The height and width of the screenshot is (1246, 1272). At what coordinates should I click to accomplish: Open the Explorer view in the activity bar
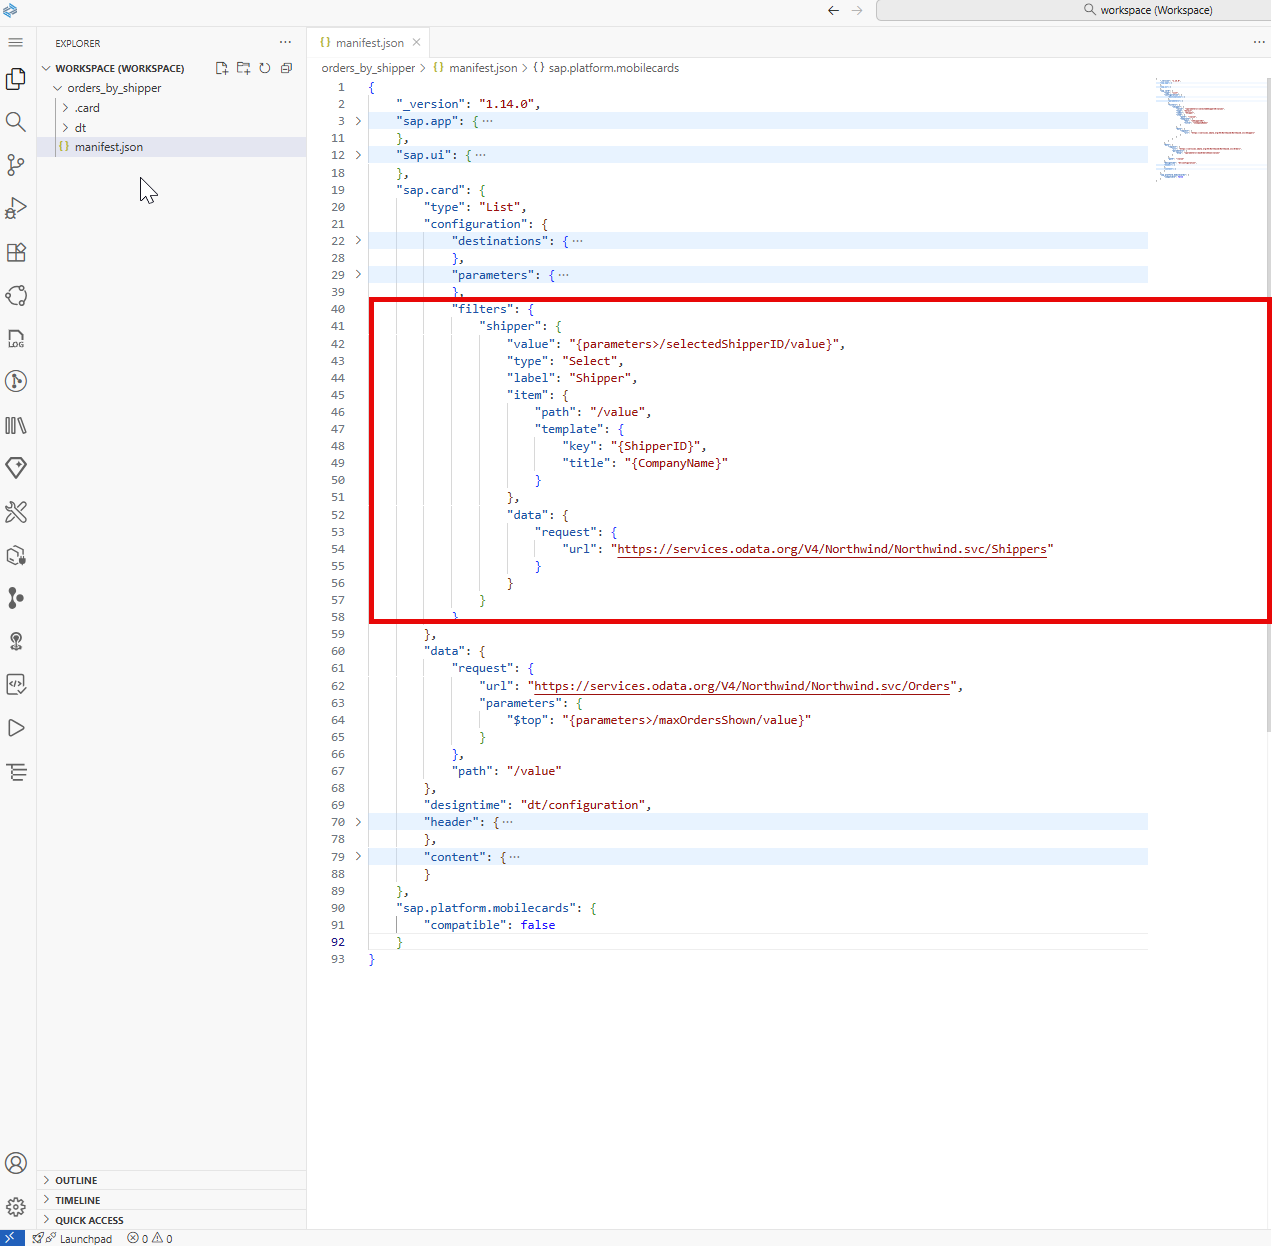[x=16, y=79]
